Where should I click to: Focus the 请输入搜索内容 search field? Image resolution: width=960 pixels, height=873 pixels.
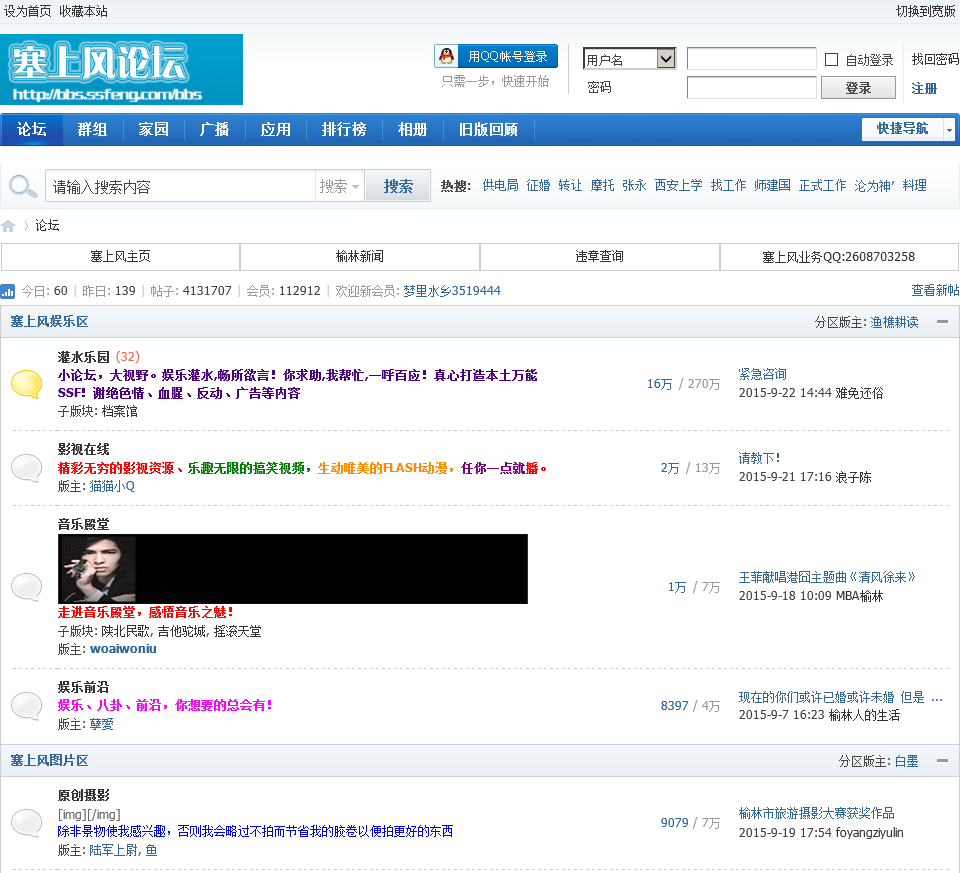pyautogui.click(x=181, y=186)
